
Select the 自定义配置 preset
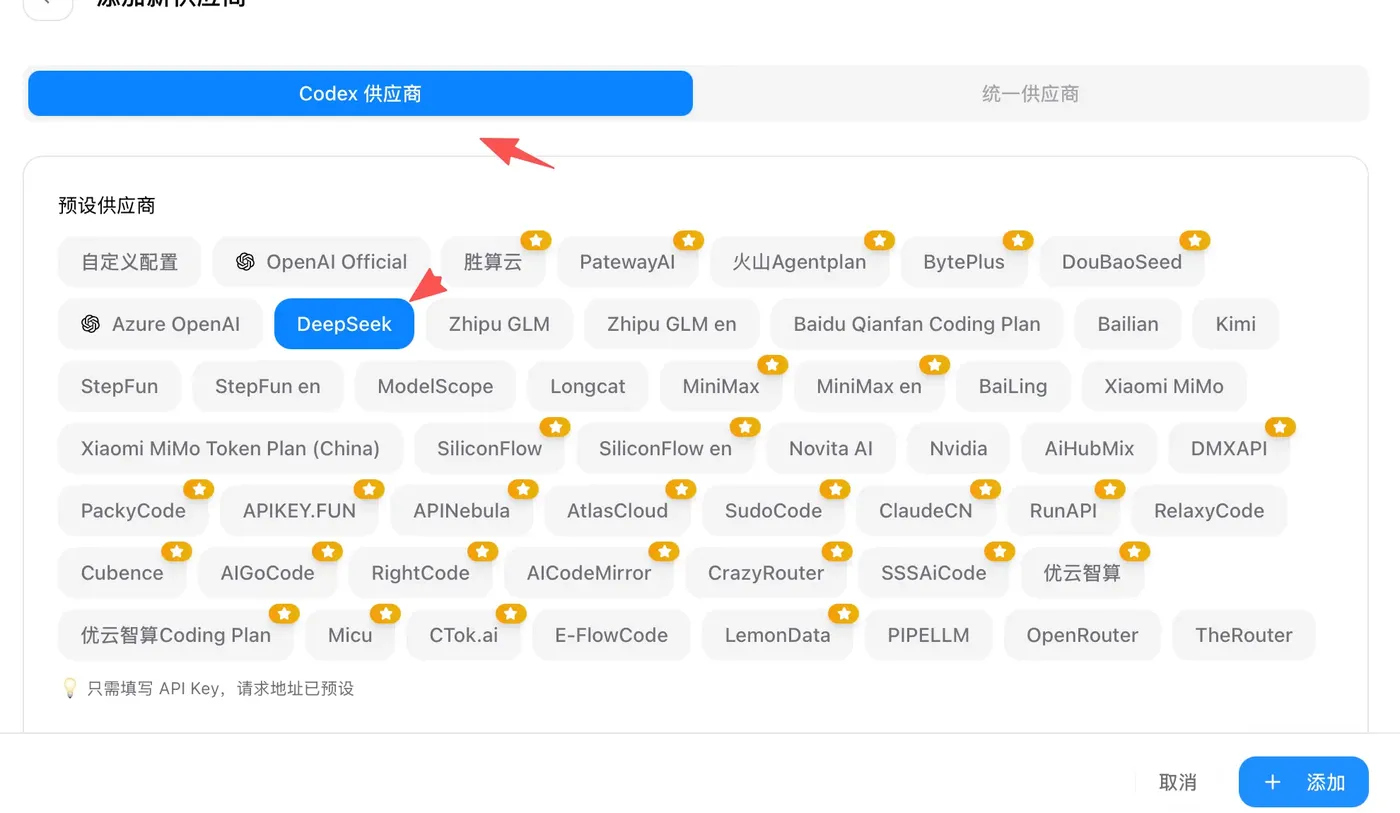130,262
